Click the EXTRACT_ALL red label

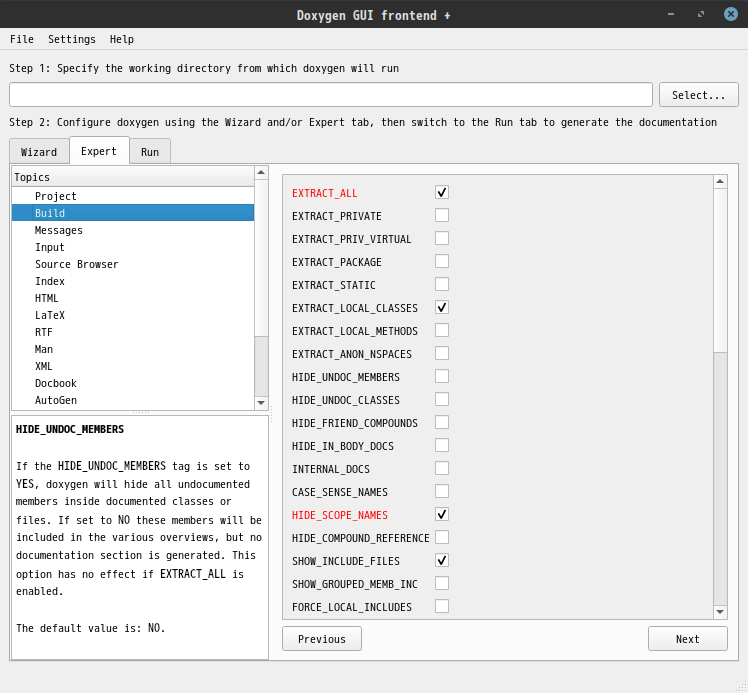[324, 193]
